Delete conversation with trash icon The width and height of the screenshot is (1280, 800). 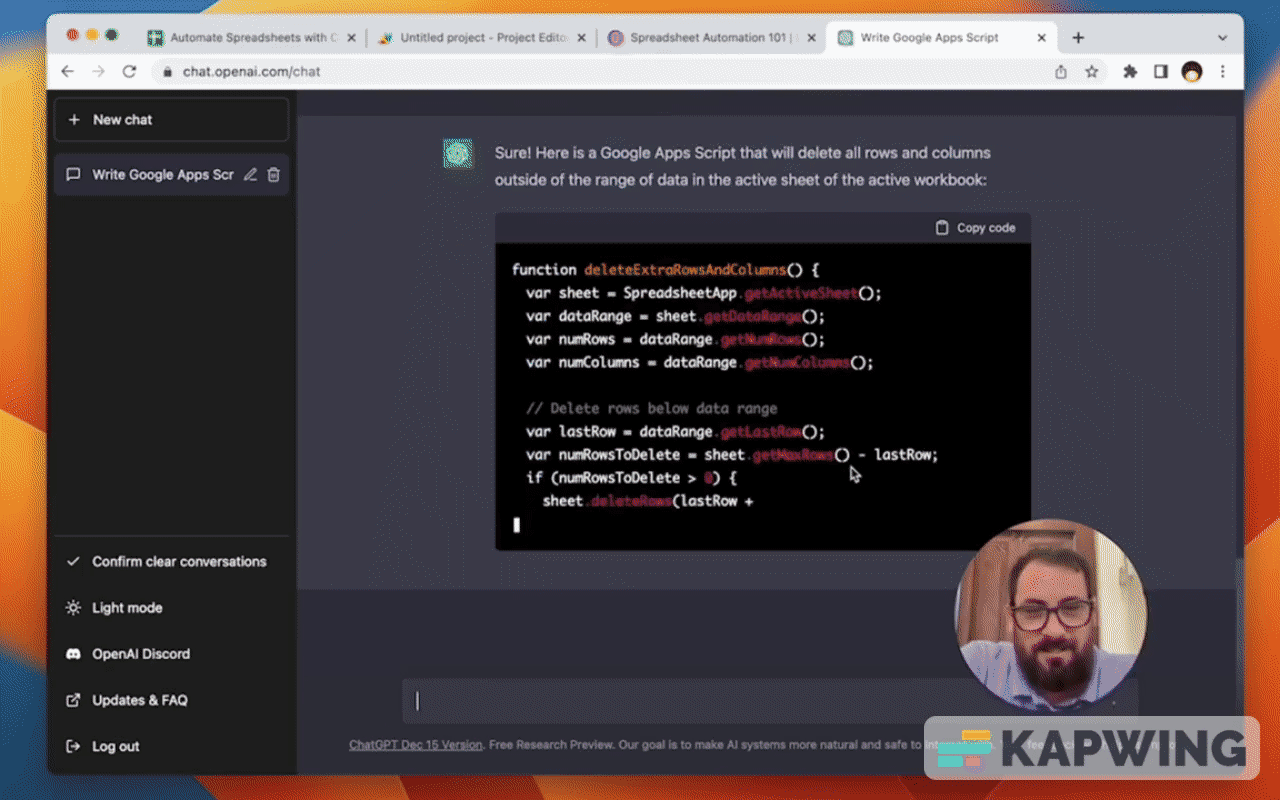273,175
